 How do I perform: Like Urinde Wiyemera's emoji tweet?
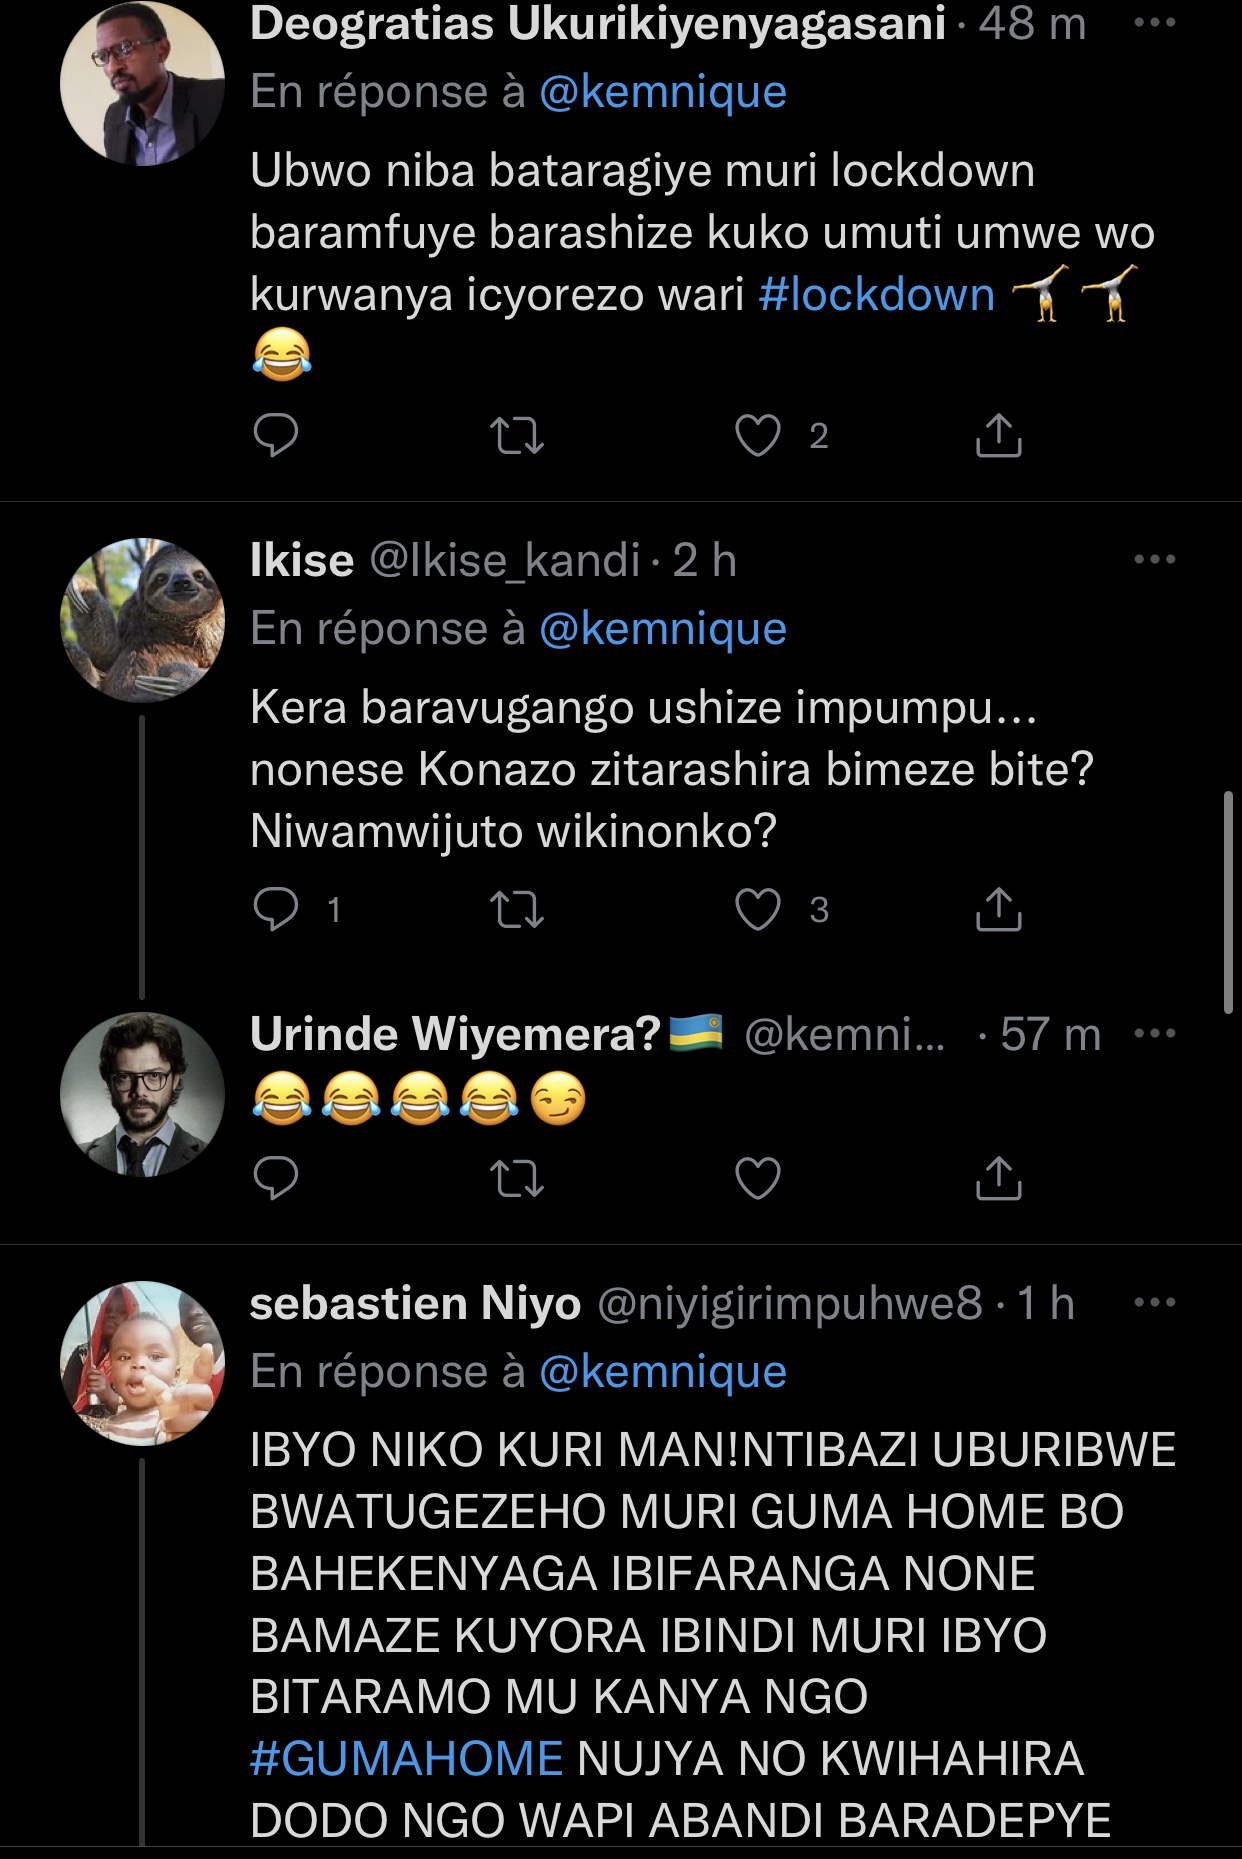coord(758,1178)
